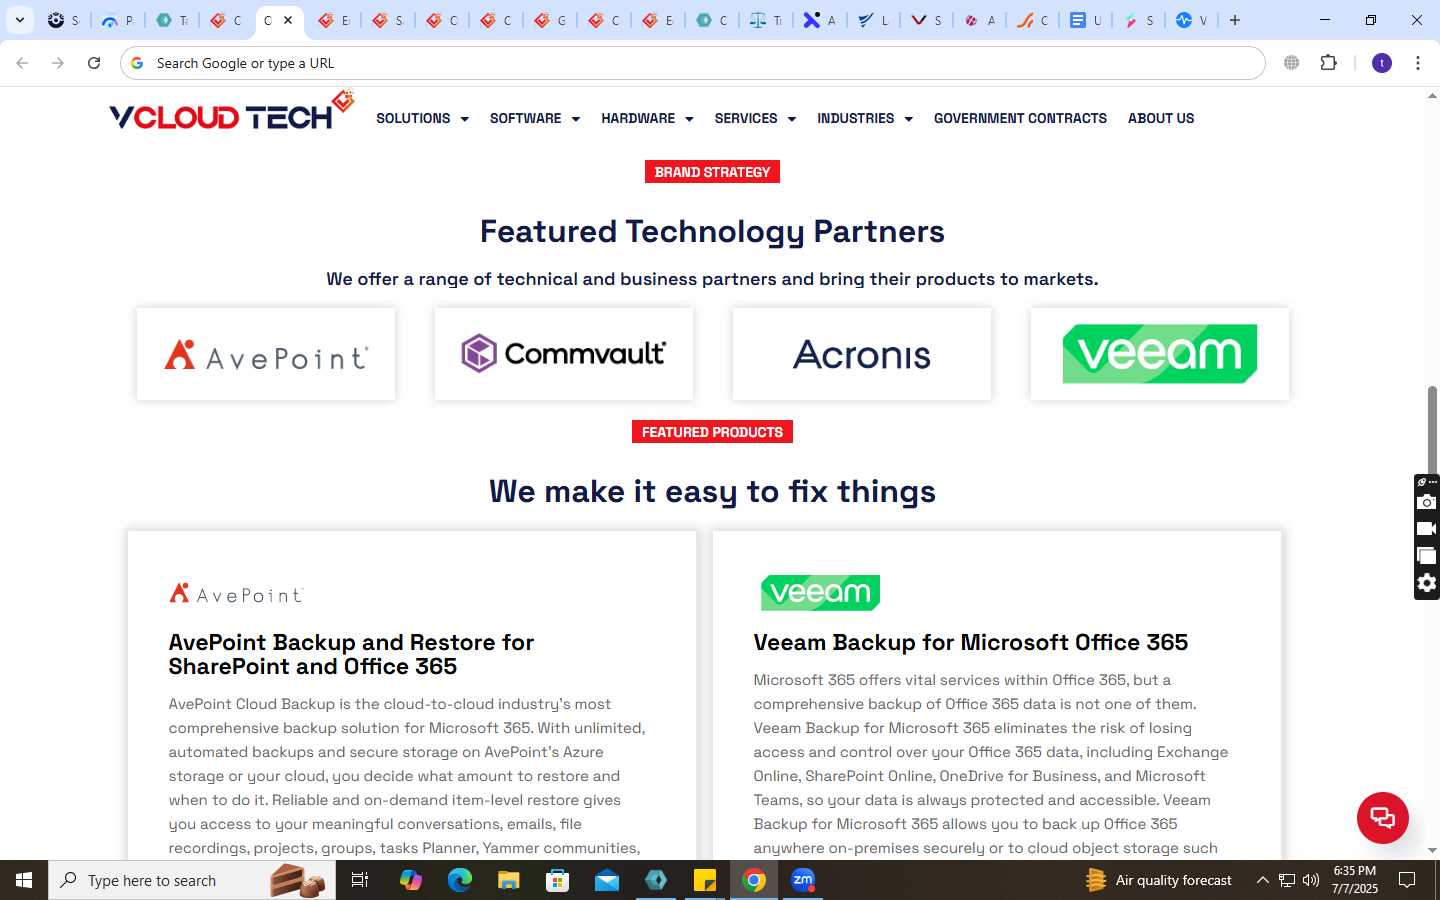Go back using the browser back arrow
This screenshot has height=900, width=1440.
coord(22,63)
